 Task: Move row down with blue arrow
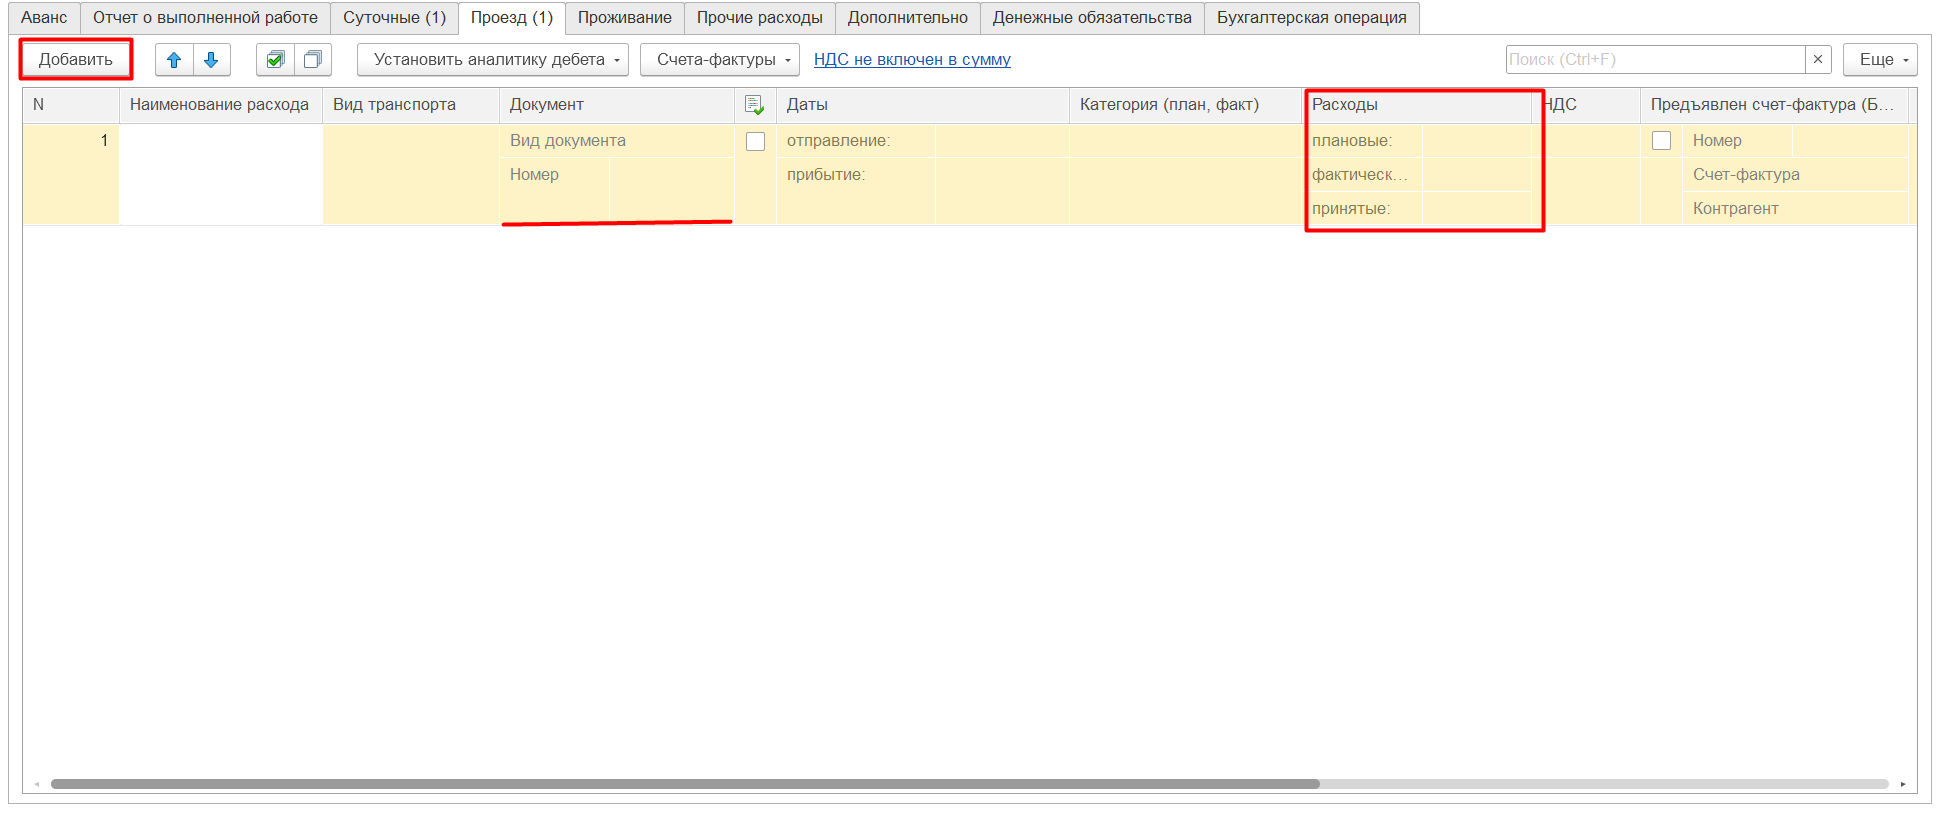[211, 60]
